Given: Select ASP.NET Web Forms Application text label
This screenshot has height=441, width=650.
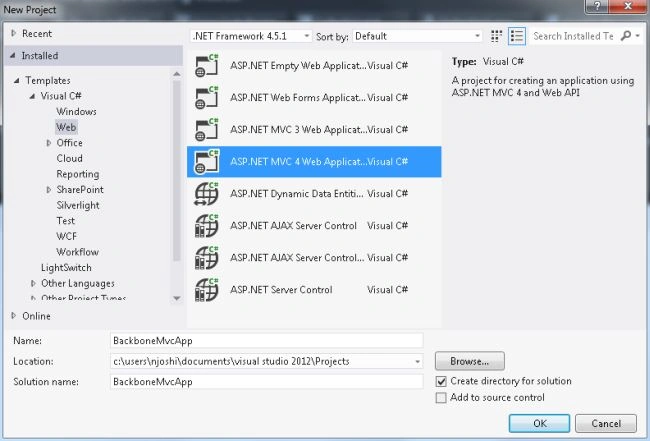Looking at the screenshot, I should pyautogui.click(x=298, y=98).
